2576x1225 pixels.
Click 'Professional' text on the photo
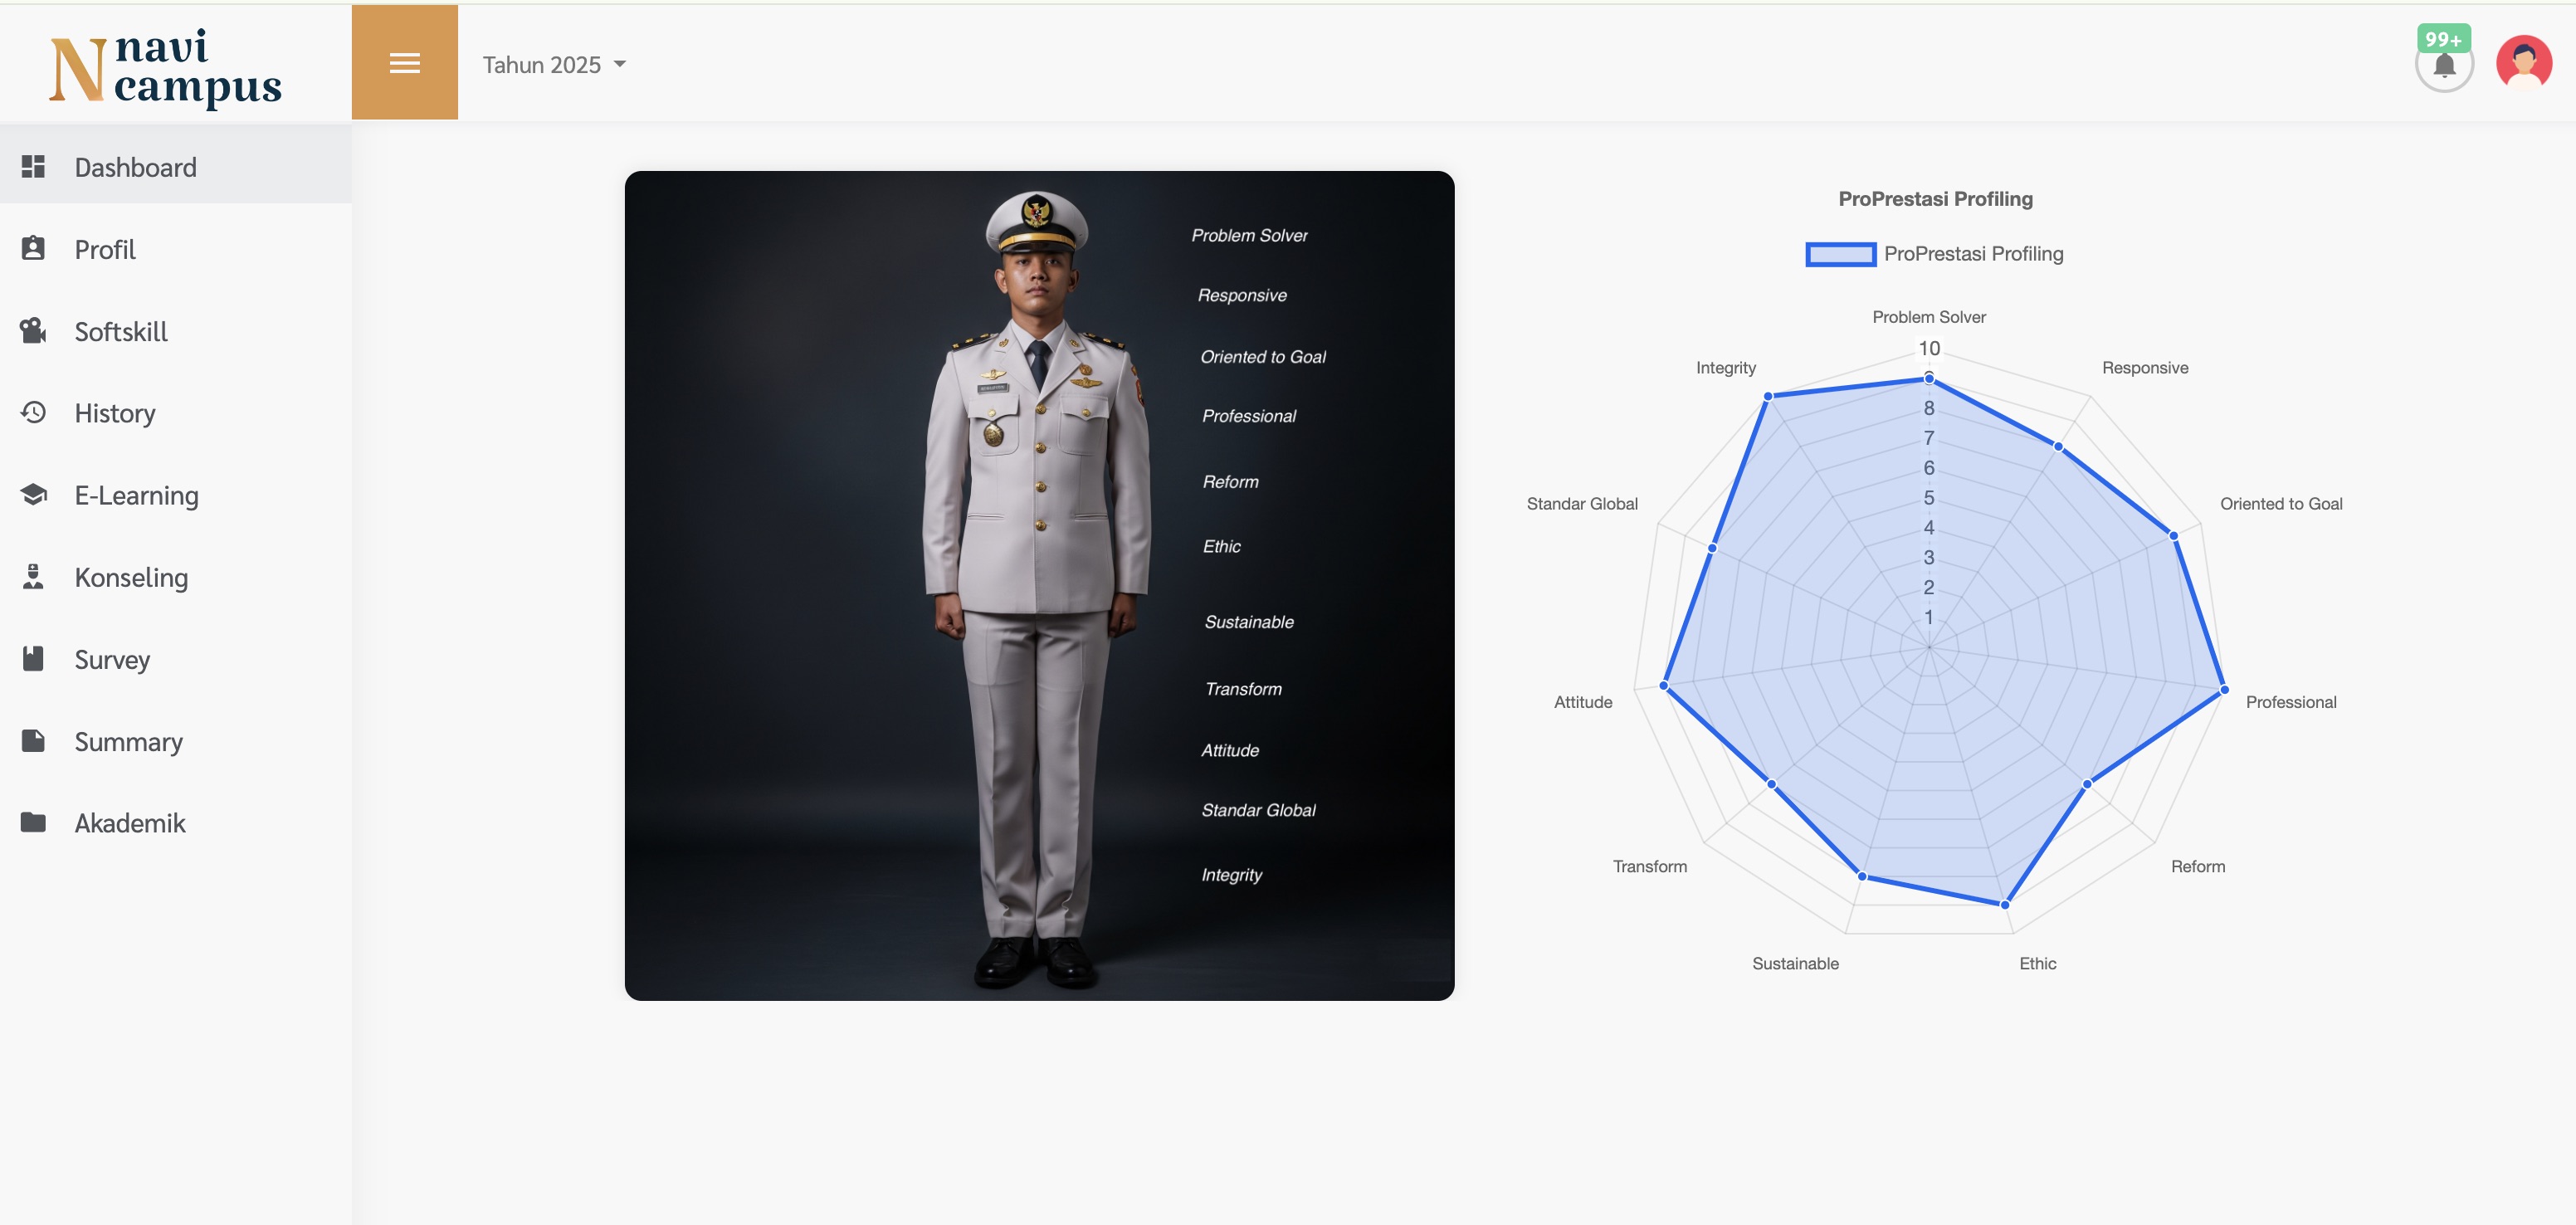click(x=1249, y=416)
